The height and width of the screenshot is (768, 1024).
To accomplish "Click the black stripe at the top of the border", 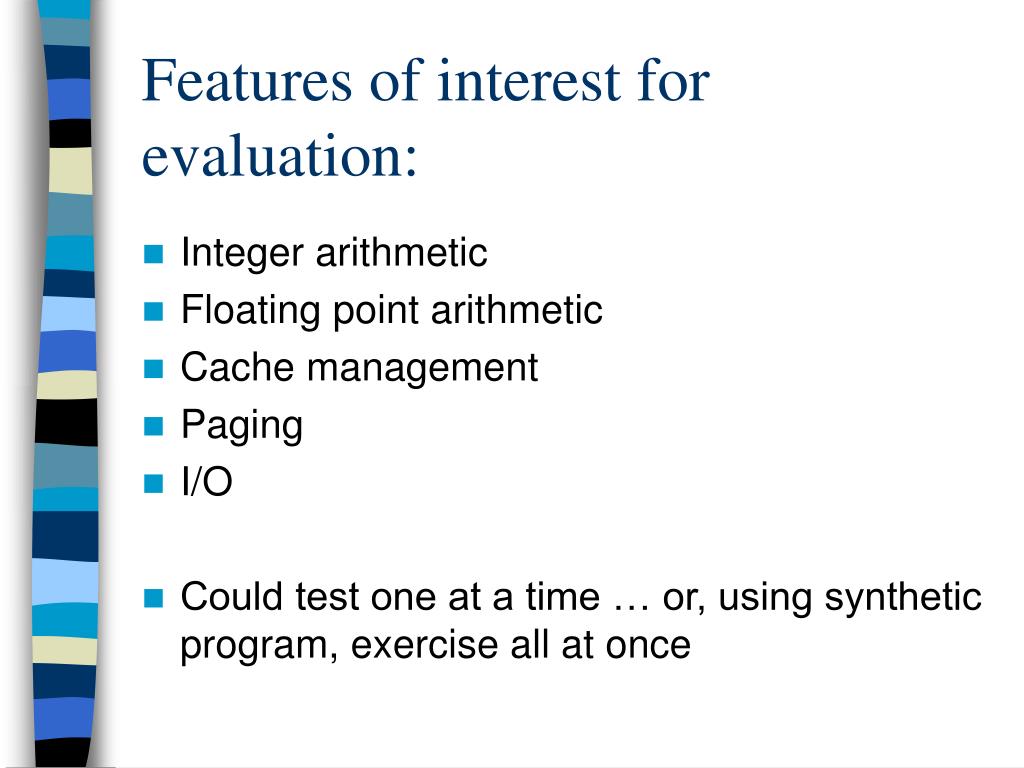I will (70, 133).
